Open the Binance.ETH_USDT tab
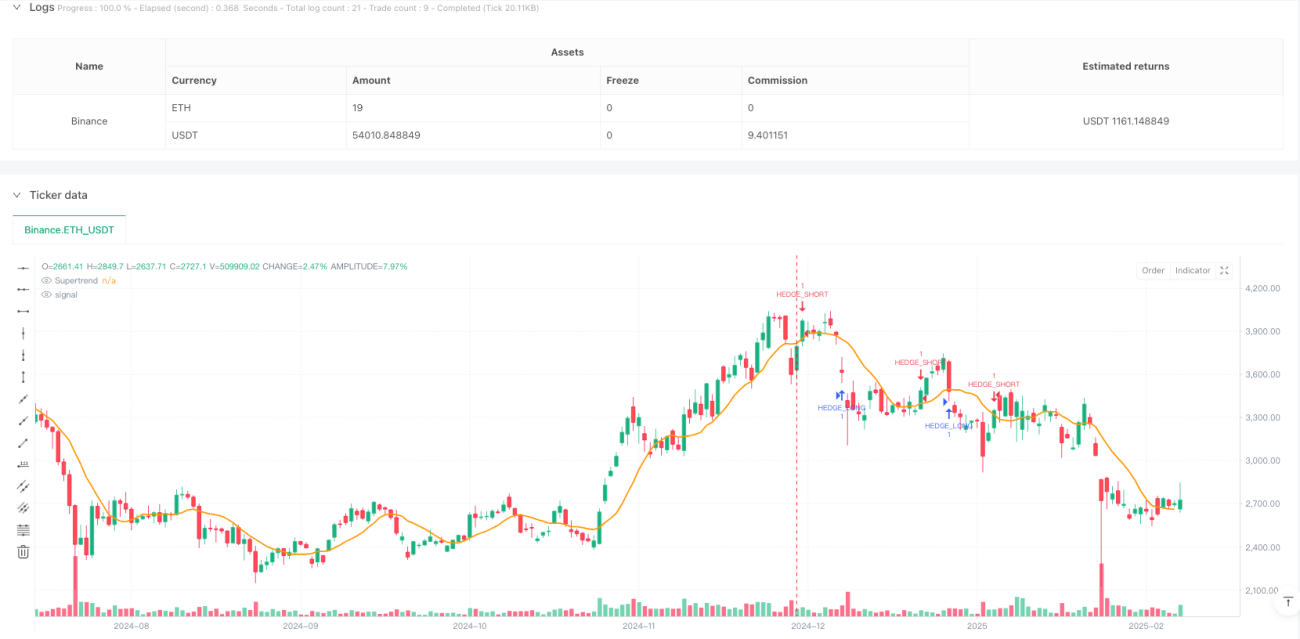The width and height of the screenshot is (1300, 639). click(x=69, y=230)
